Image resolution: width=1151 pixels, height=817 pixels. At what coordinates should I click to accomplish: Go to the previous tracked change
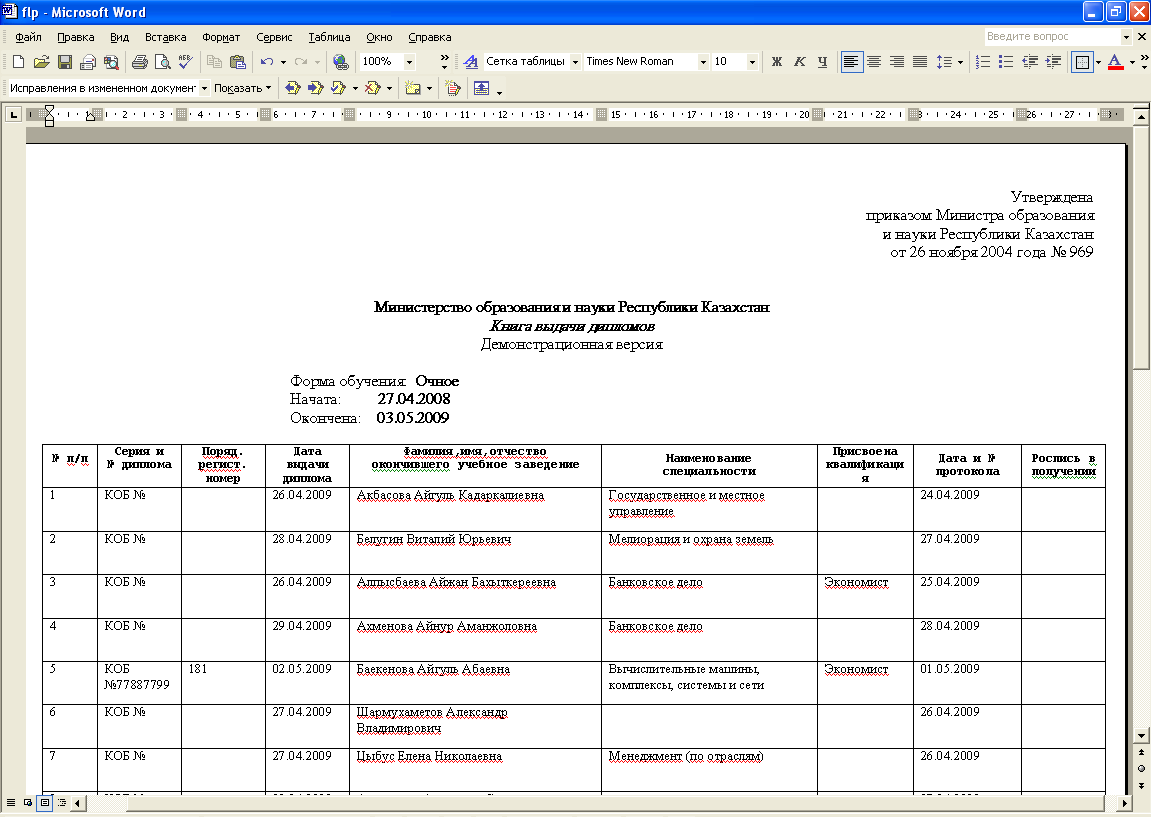(293, 89)
